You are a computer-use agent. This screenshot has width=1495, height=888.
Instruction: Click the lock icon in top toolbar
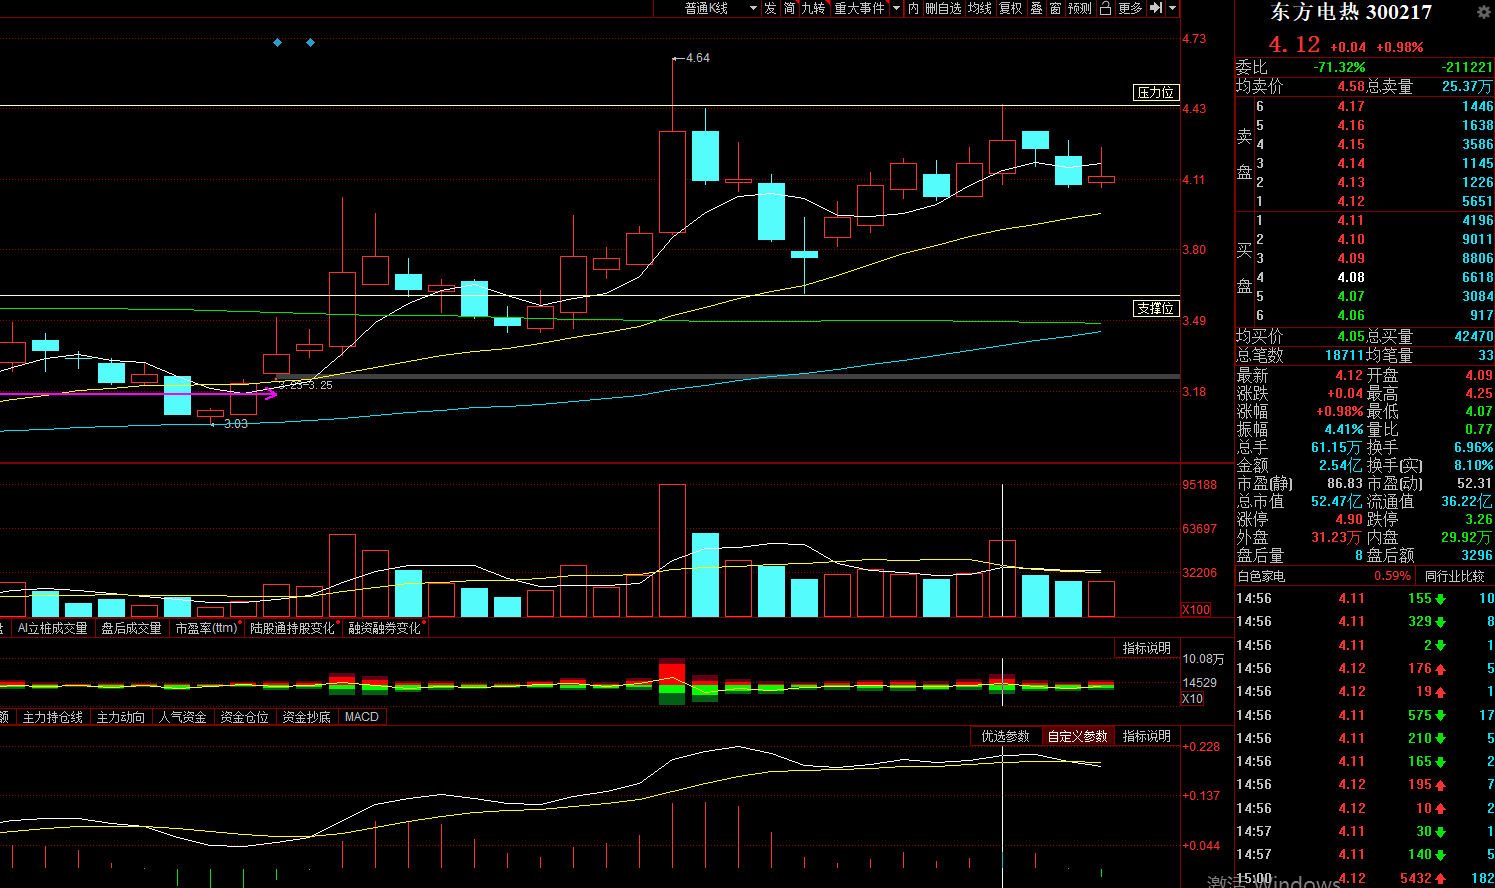pos(1105,8)
